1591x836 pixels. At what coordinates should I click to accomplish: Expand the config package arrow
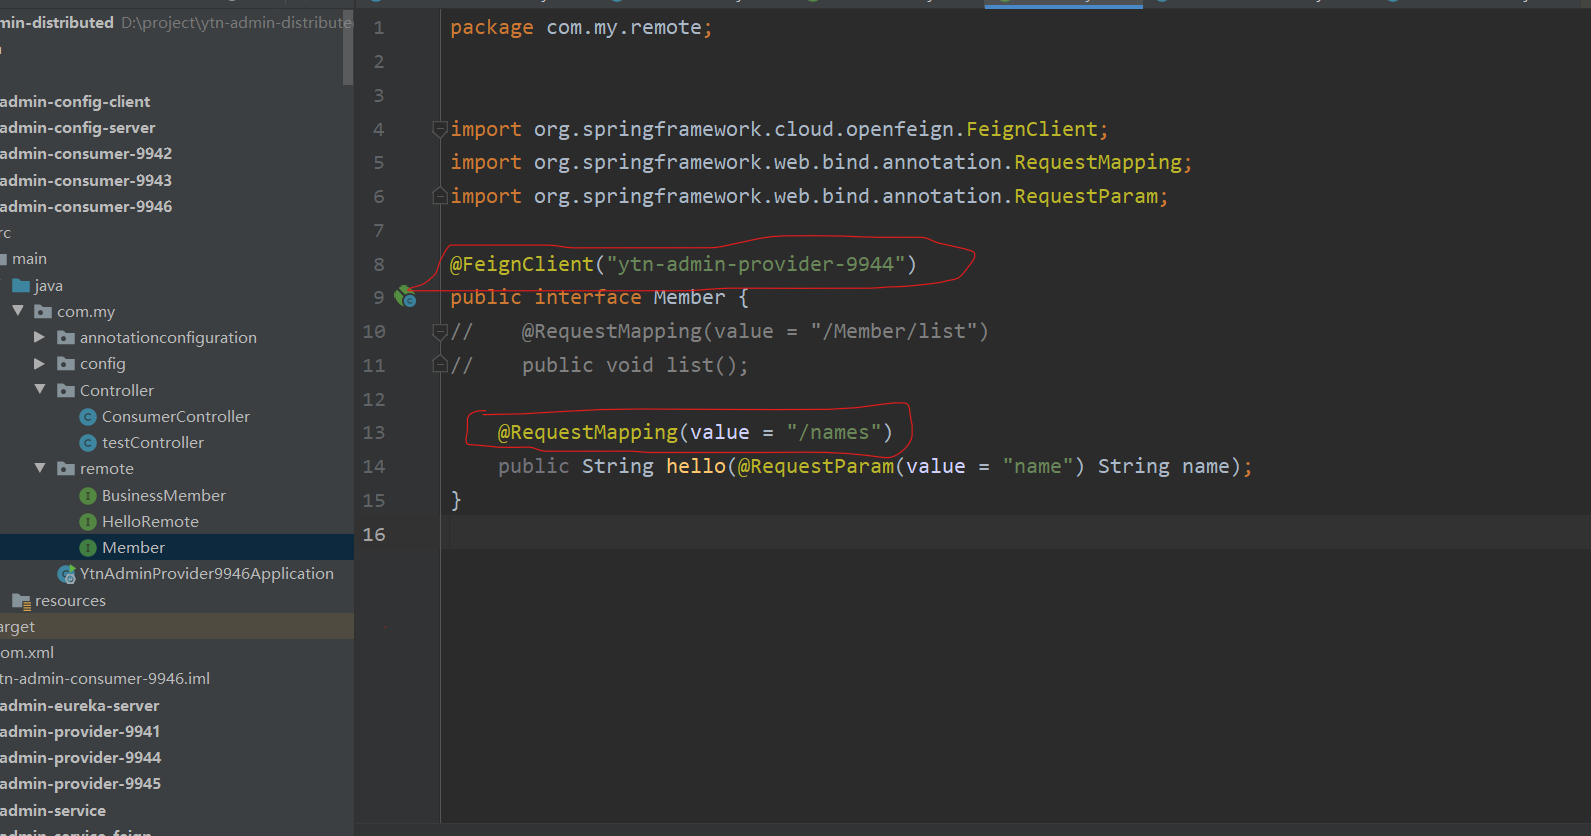40,363
